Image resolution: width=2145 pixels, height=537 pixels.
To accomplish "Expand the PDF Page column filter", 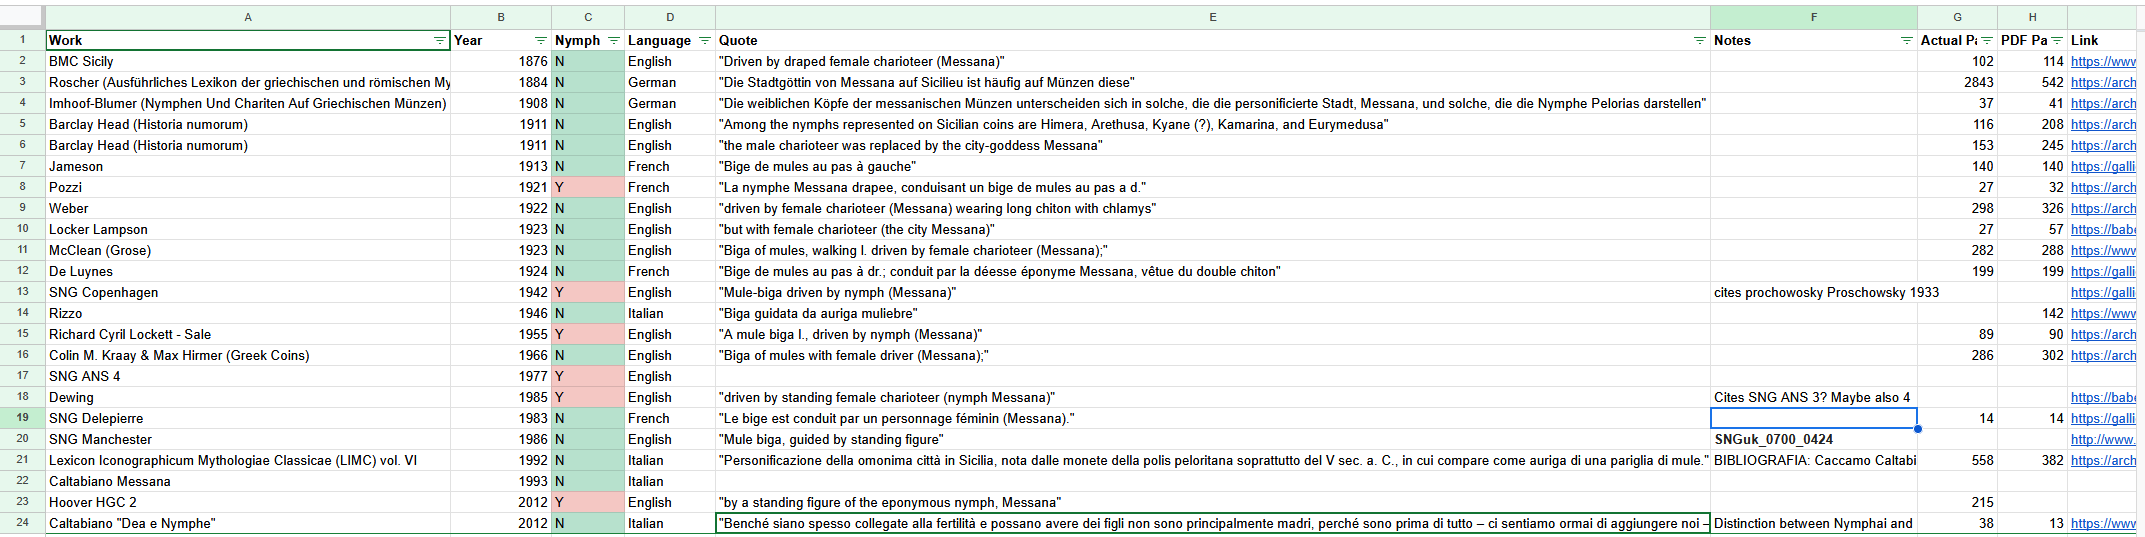I will pyautogui.click(x=2057, y=41).
